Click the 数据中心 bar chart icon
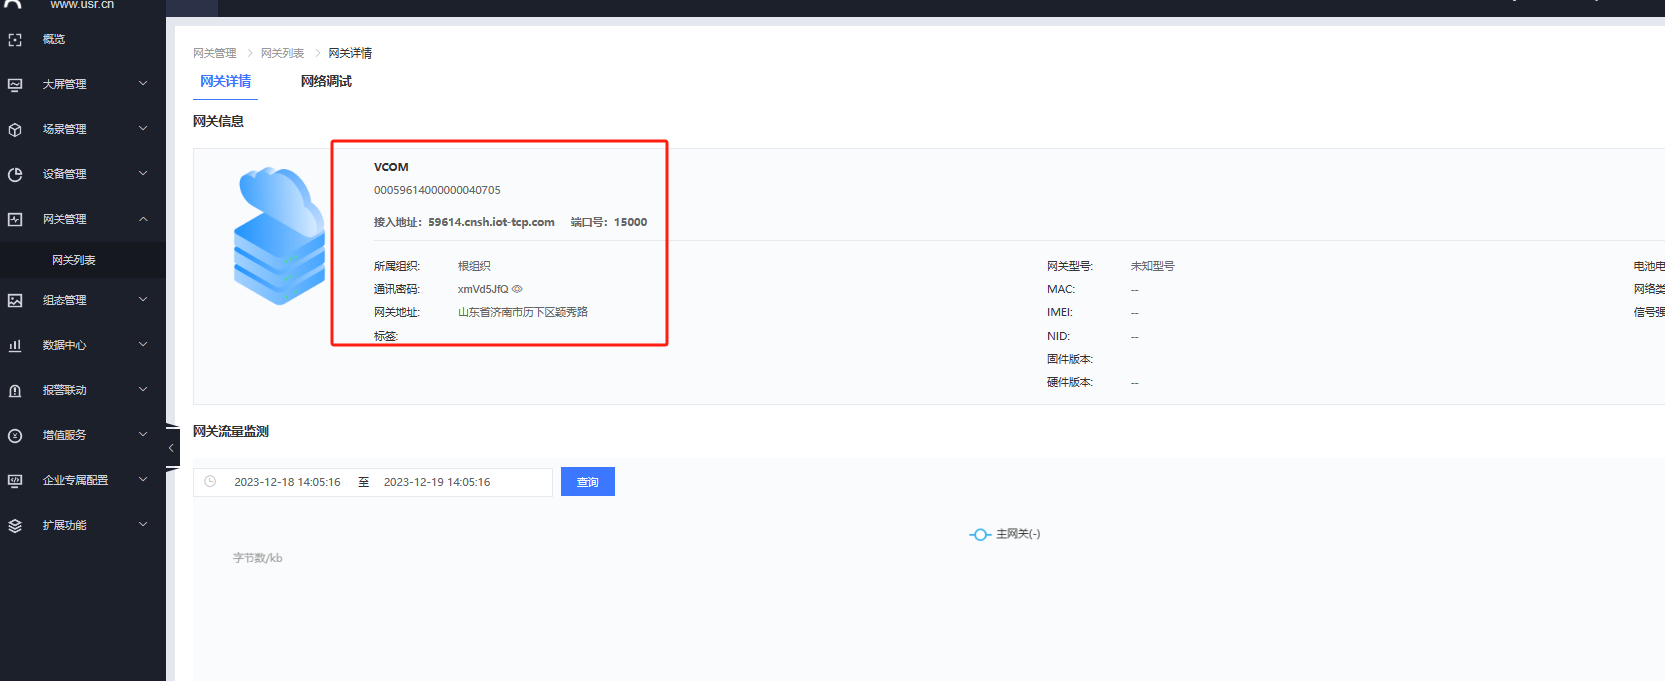Viewport: 1665px width, 681px height. point(15,345)
